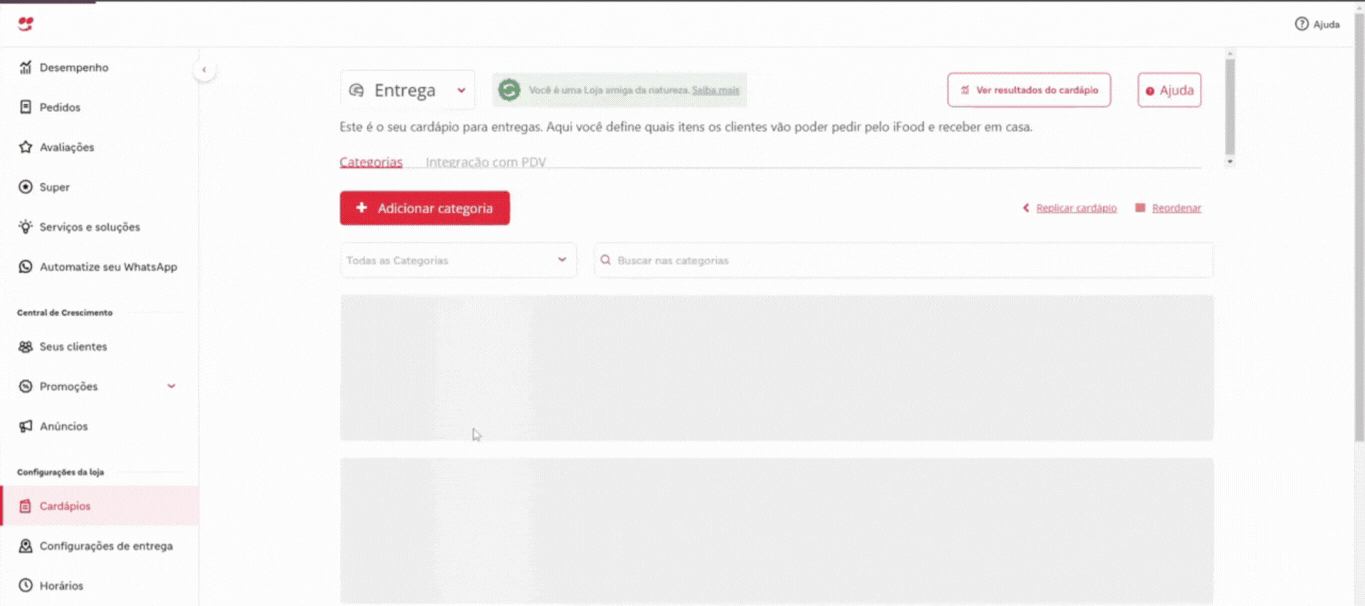Open Serviços e soluções lightbulb item
Viewport: 1365px width, 606px height.
tap(89, 227)
